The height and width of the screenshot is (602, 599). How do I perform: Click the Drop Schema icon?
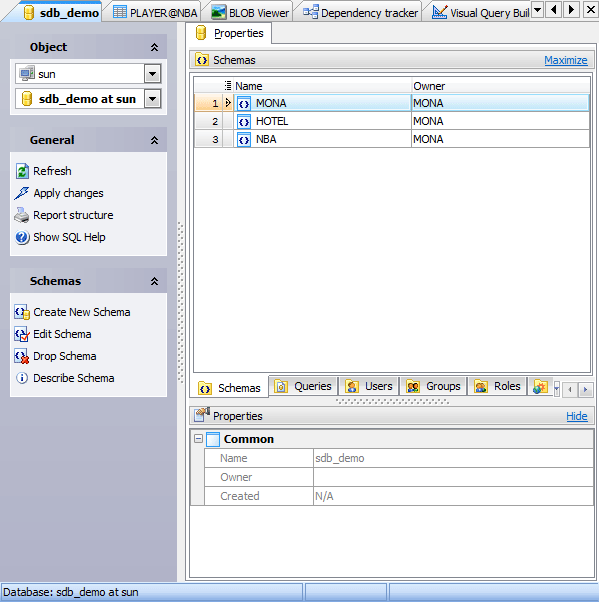tap(22, 356)
